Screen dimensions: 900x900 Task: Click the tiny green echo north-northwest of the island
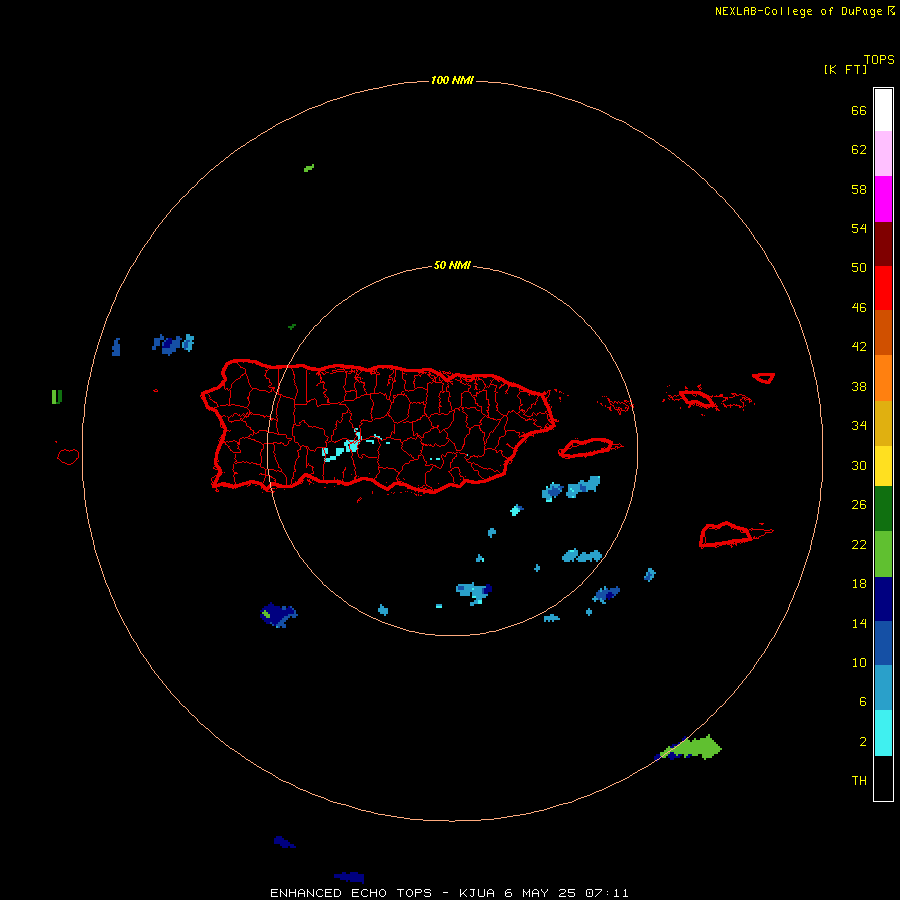[x=309, y=168]
